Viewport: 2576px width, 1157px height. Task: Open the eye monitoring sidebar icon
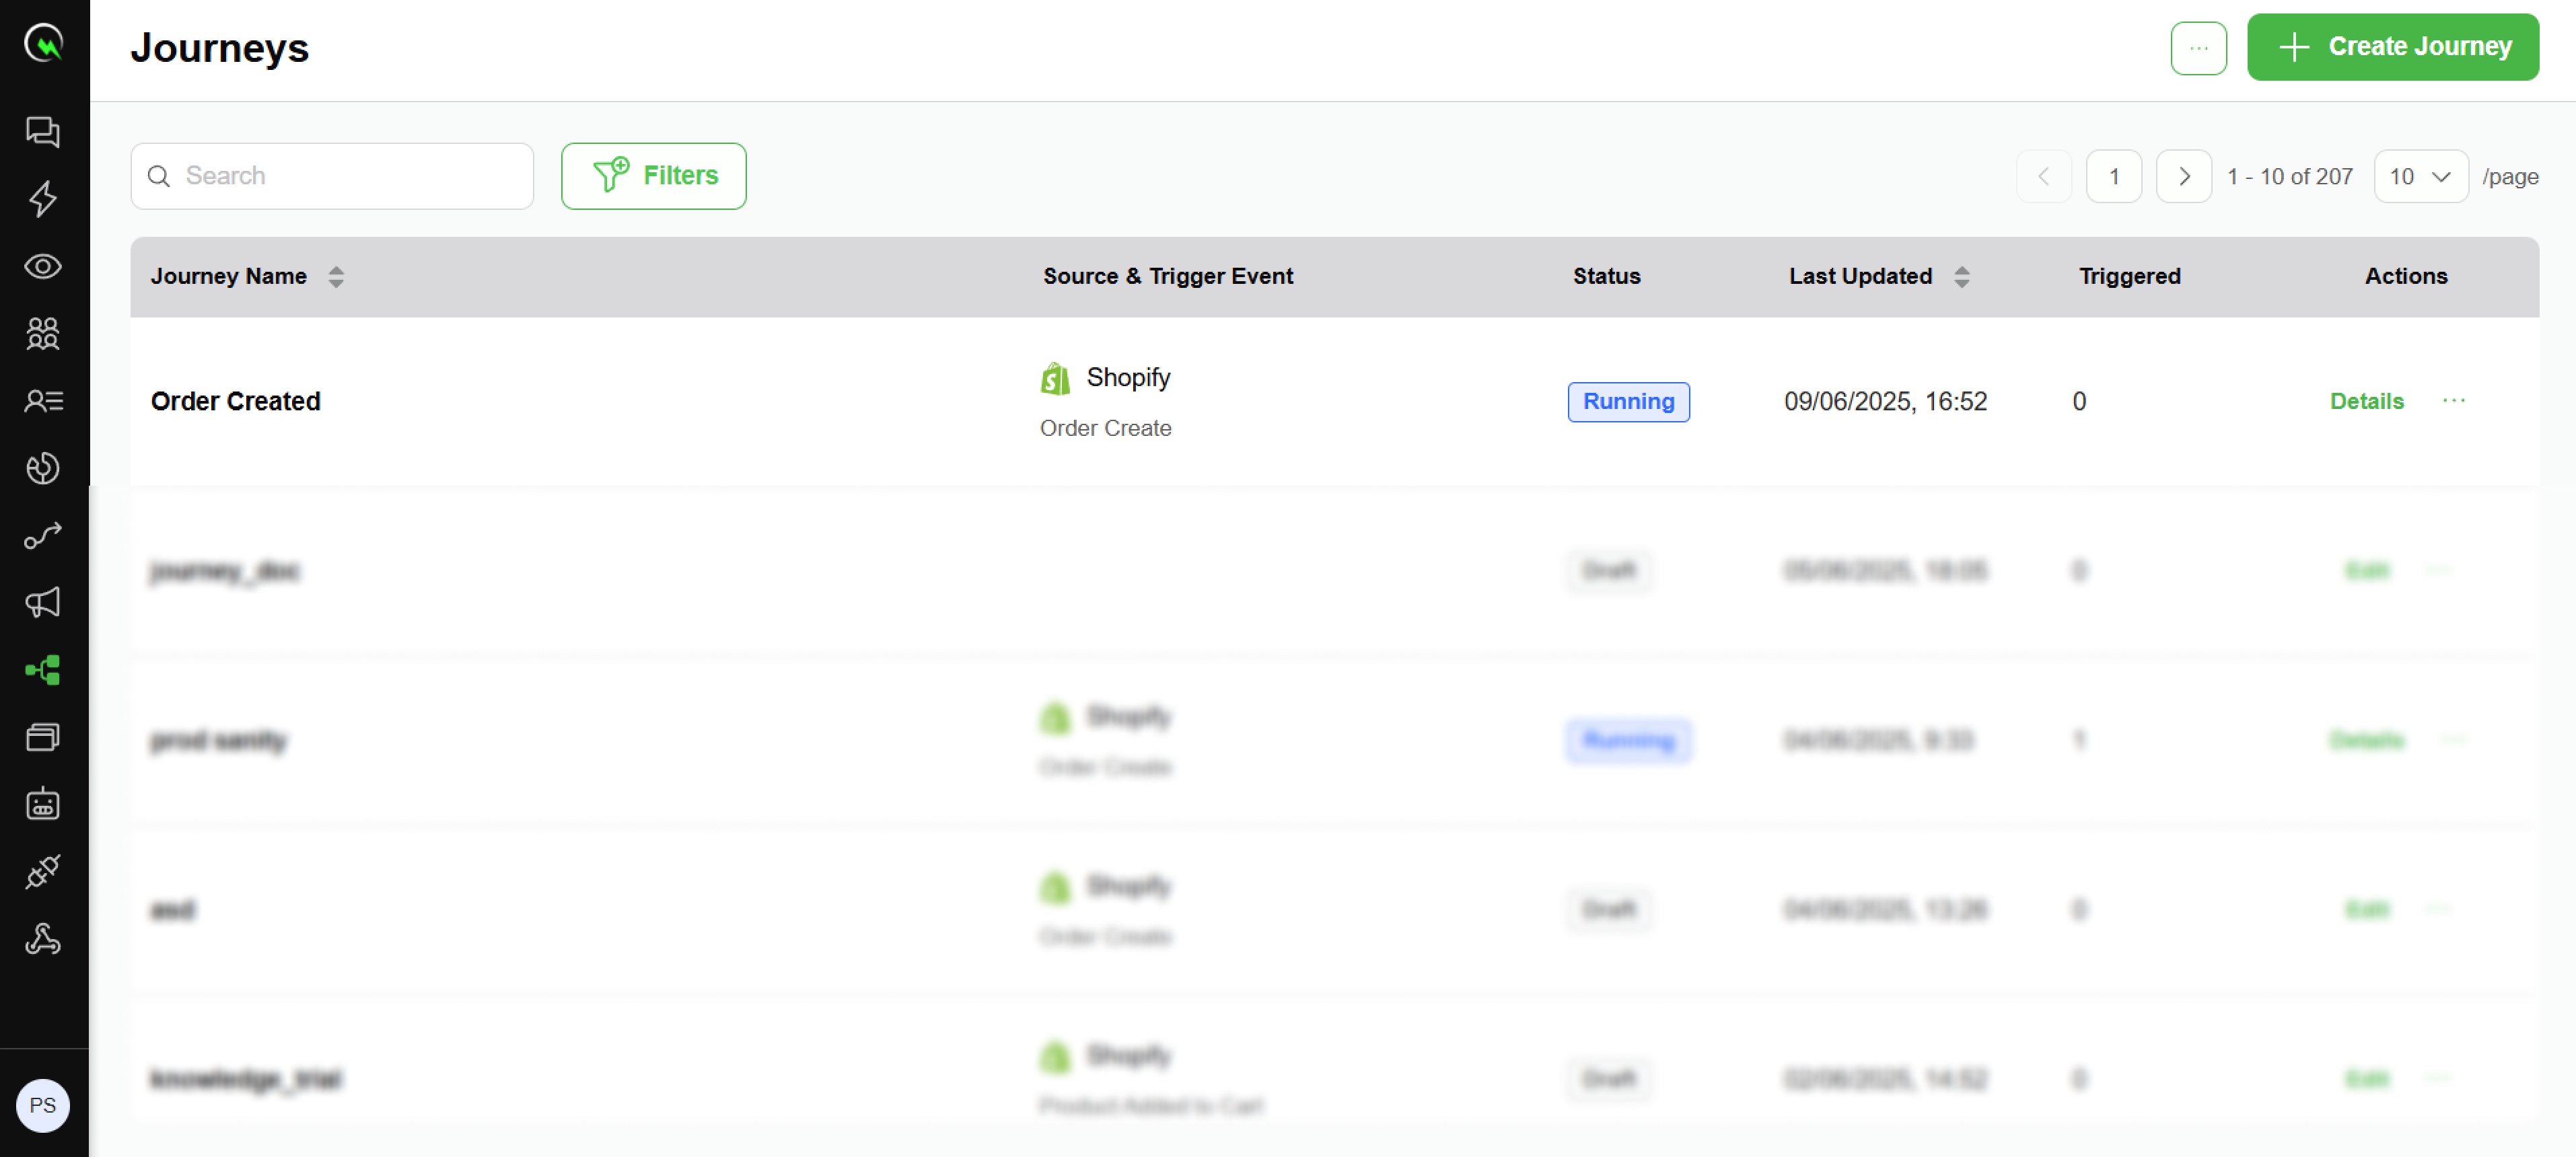(43, 266)
